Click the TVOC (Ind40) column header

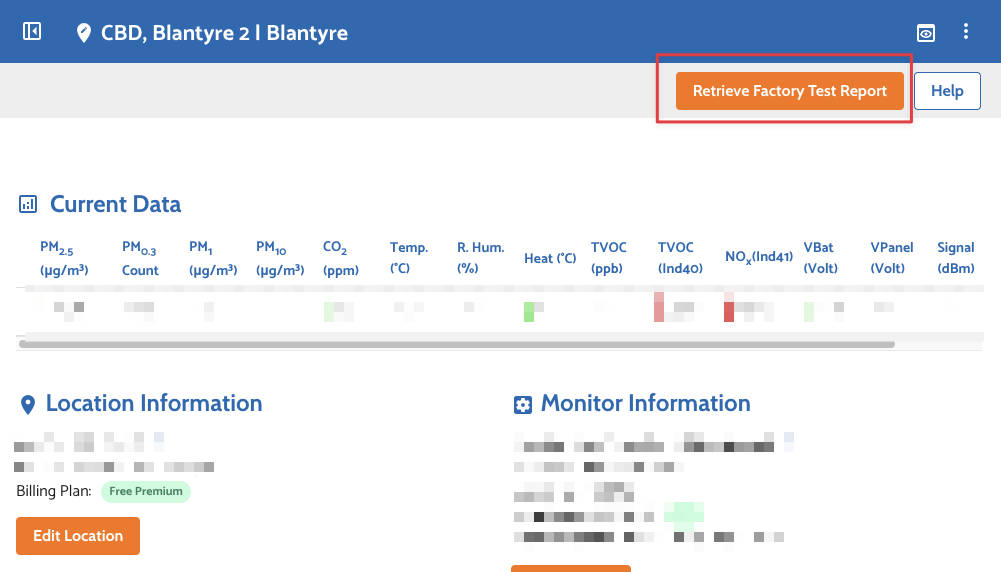point(680,258)
